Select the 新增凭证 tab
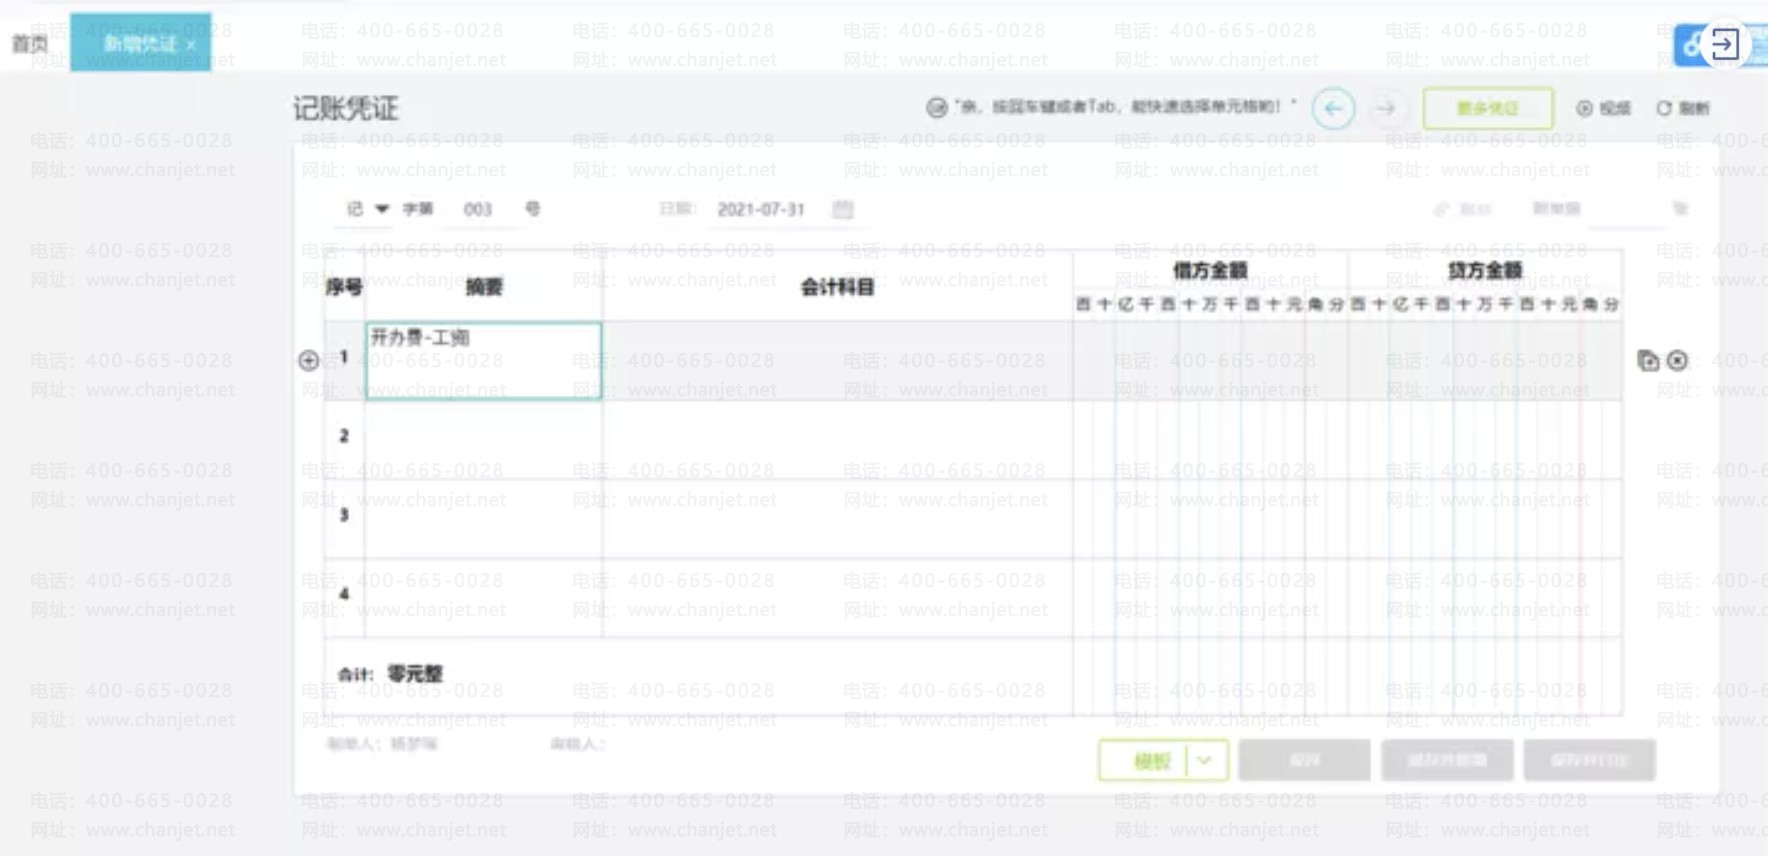Image resolution: width=1768 pixels, height=856 pixels. pos(140,43)
